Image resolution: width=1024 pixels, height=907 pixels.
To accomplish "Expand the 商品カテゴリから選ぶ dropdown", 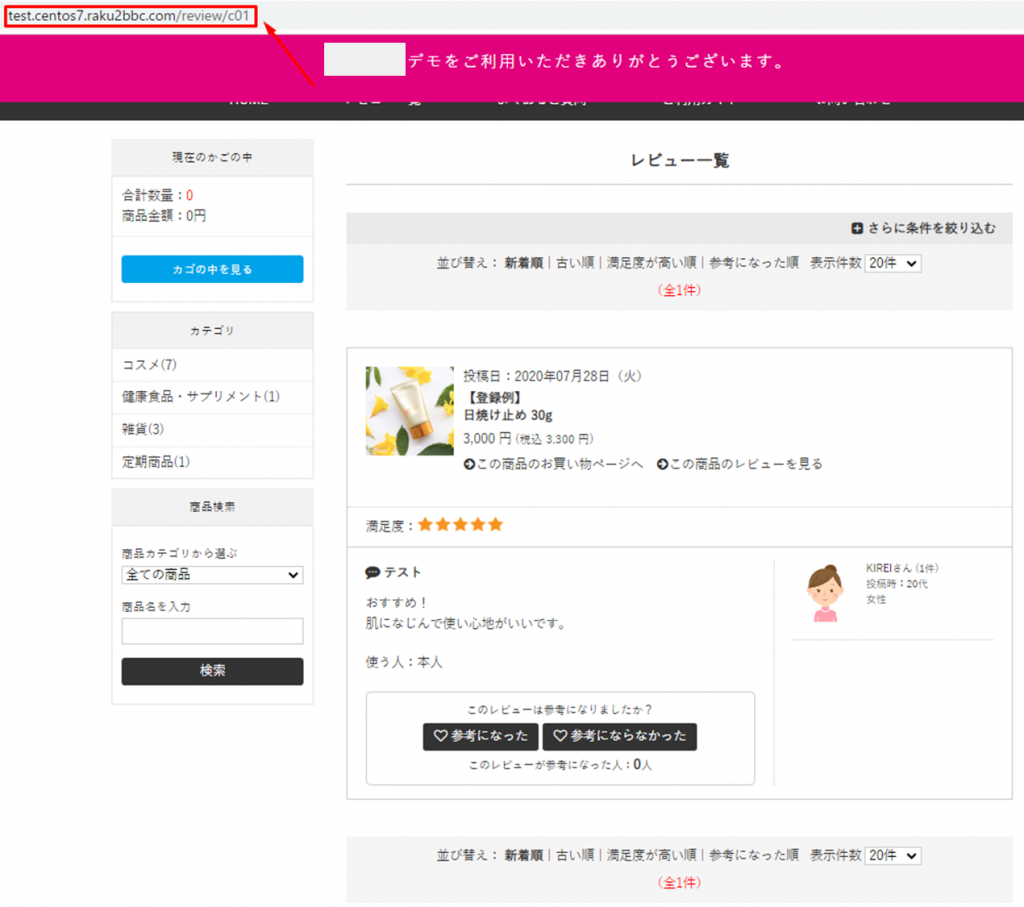I will pyautogui.click(x=212, y=575).
